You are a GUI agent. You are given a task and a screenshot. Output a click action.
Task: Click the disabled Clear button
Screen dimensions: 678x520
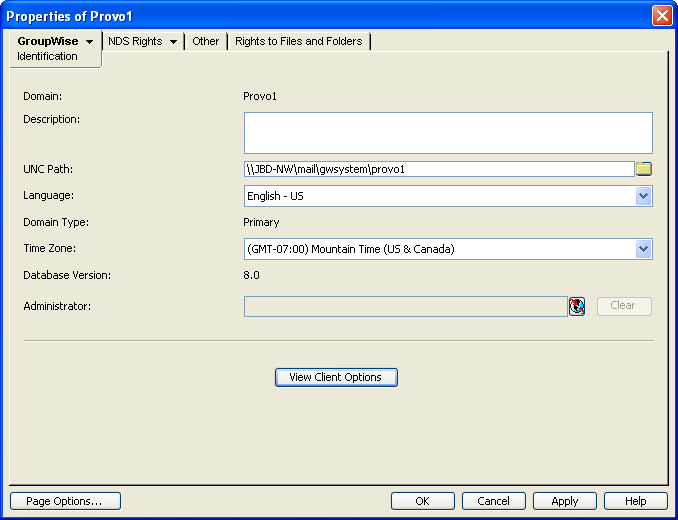tap(624, 306)
